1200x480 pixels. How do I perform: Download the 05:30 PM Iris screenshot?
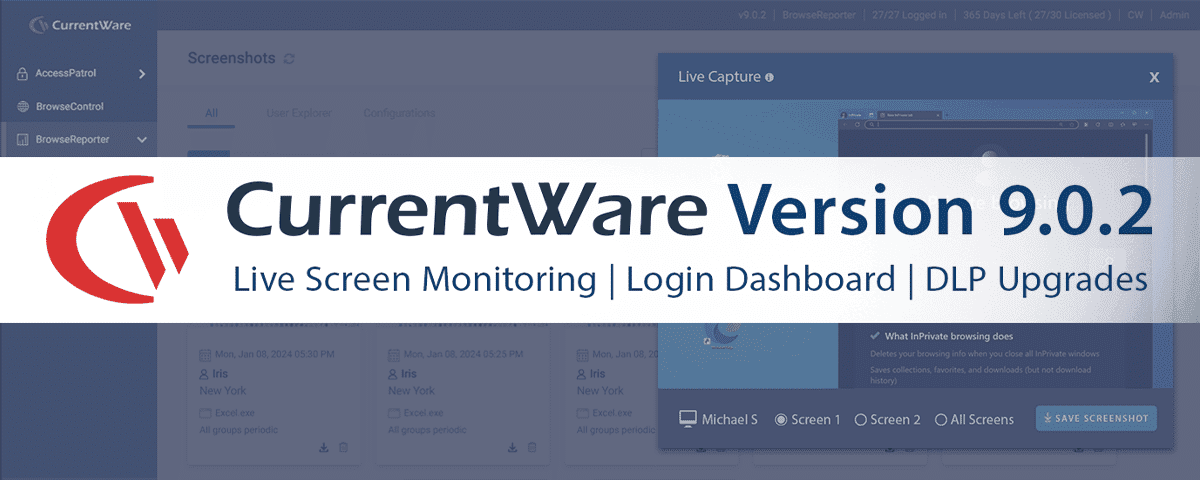pos(323,448)
